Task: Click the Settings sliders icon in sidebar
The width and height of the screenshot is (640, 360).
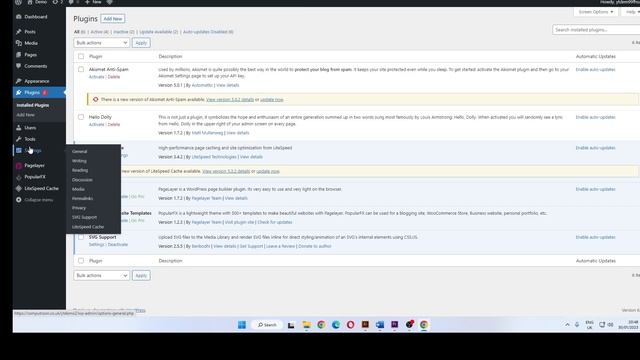Action: 18,150
